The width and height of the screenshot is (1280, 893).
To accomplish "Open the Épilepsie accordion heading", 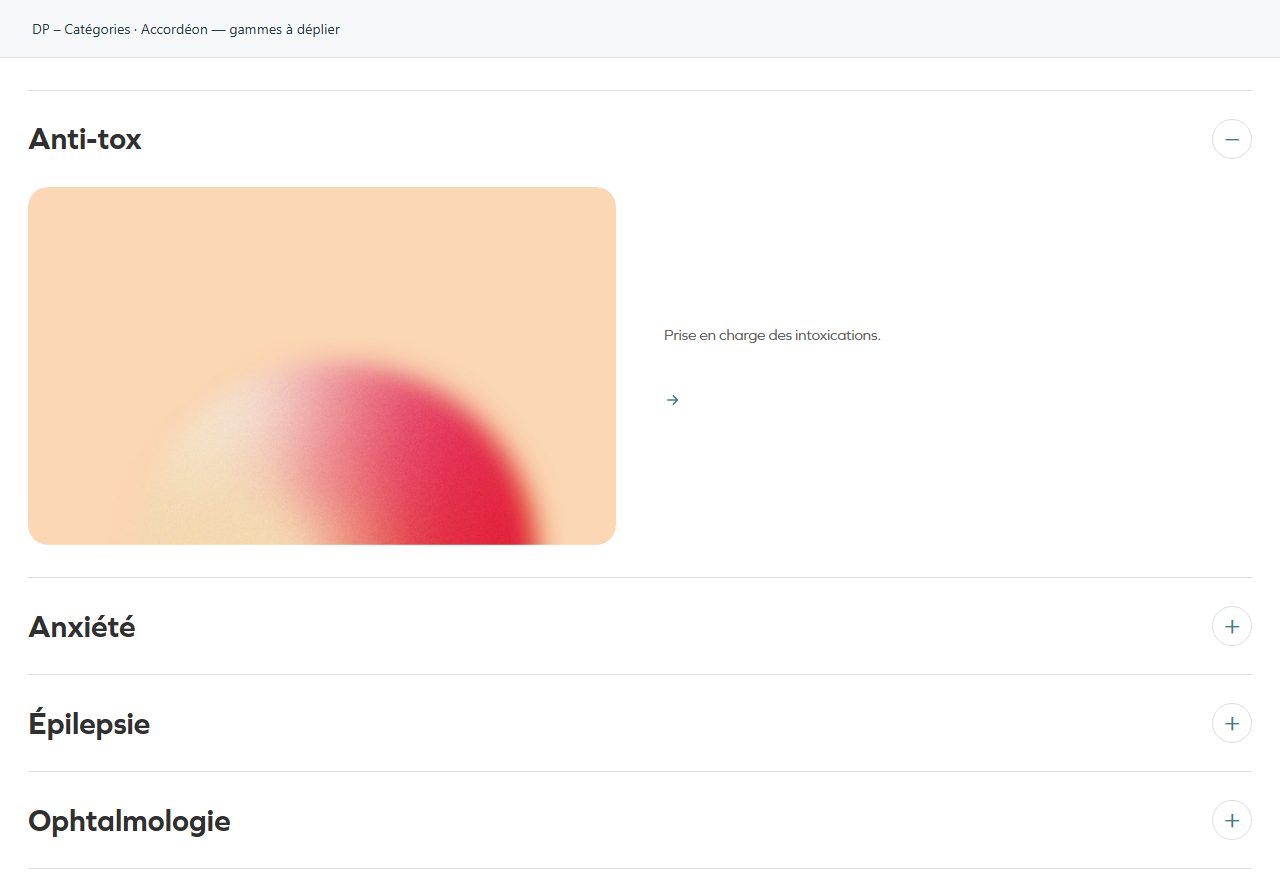I will pos(89,723).
